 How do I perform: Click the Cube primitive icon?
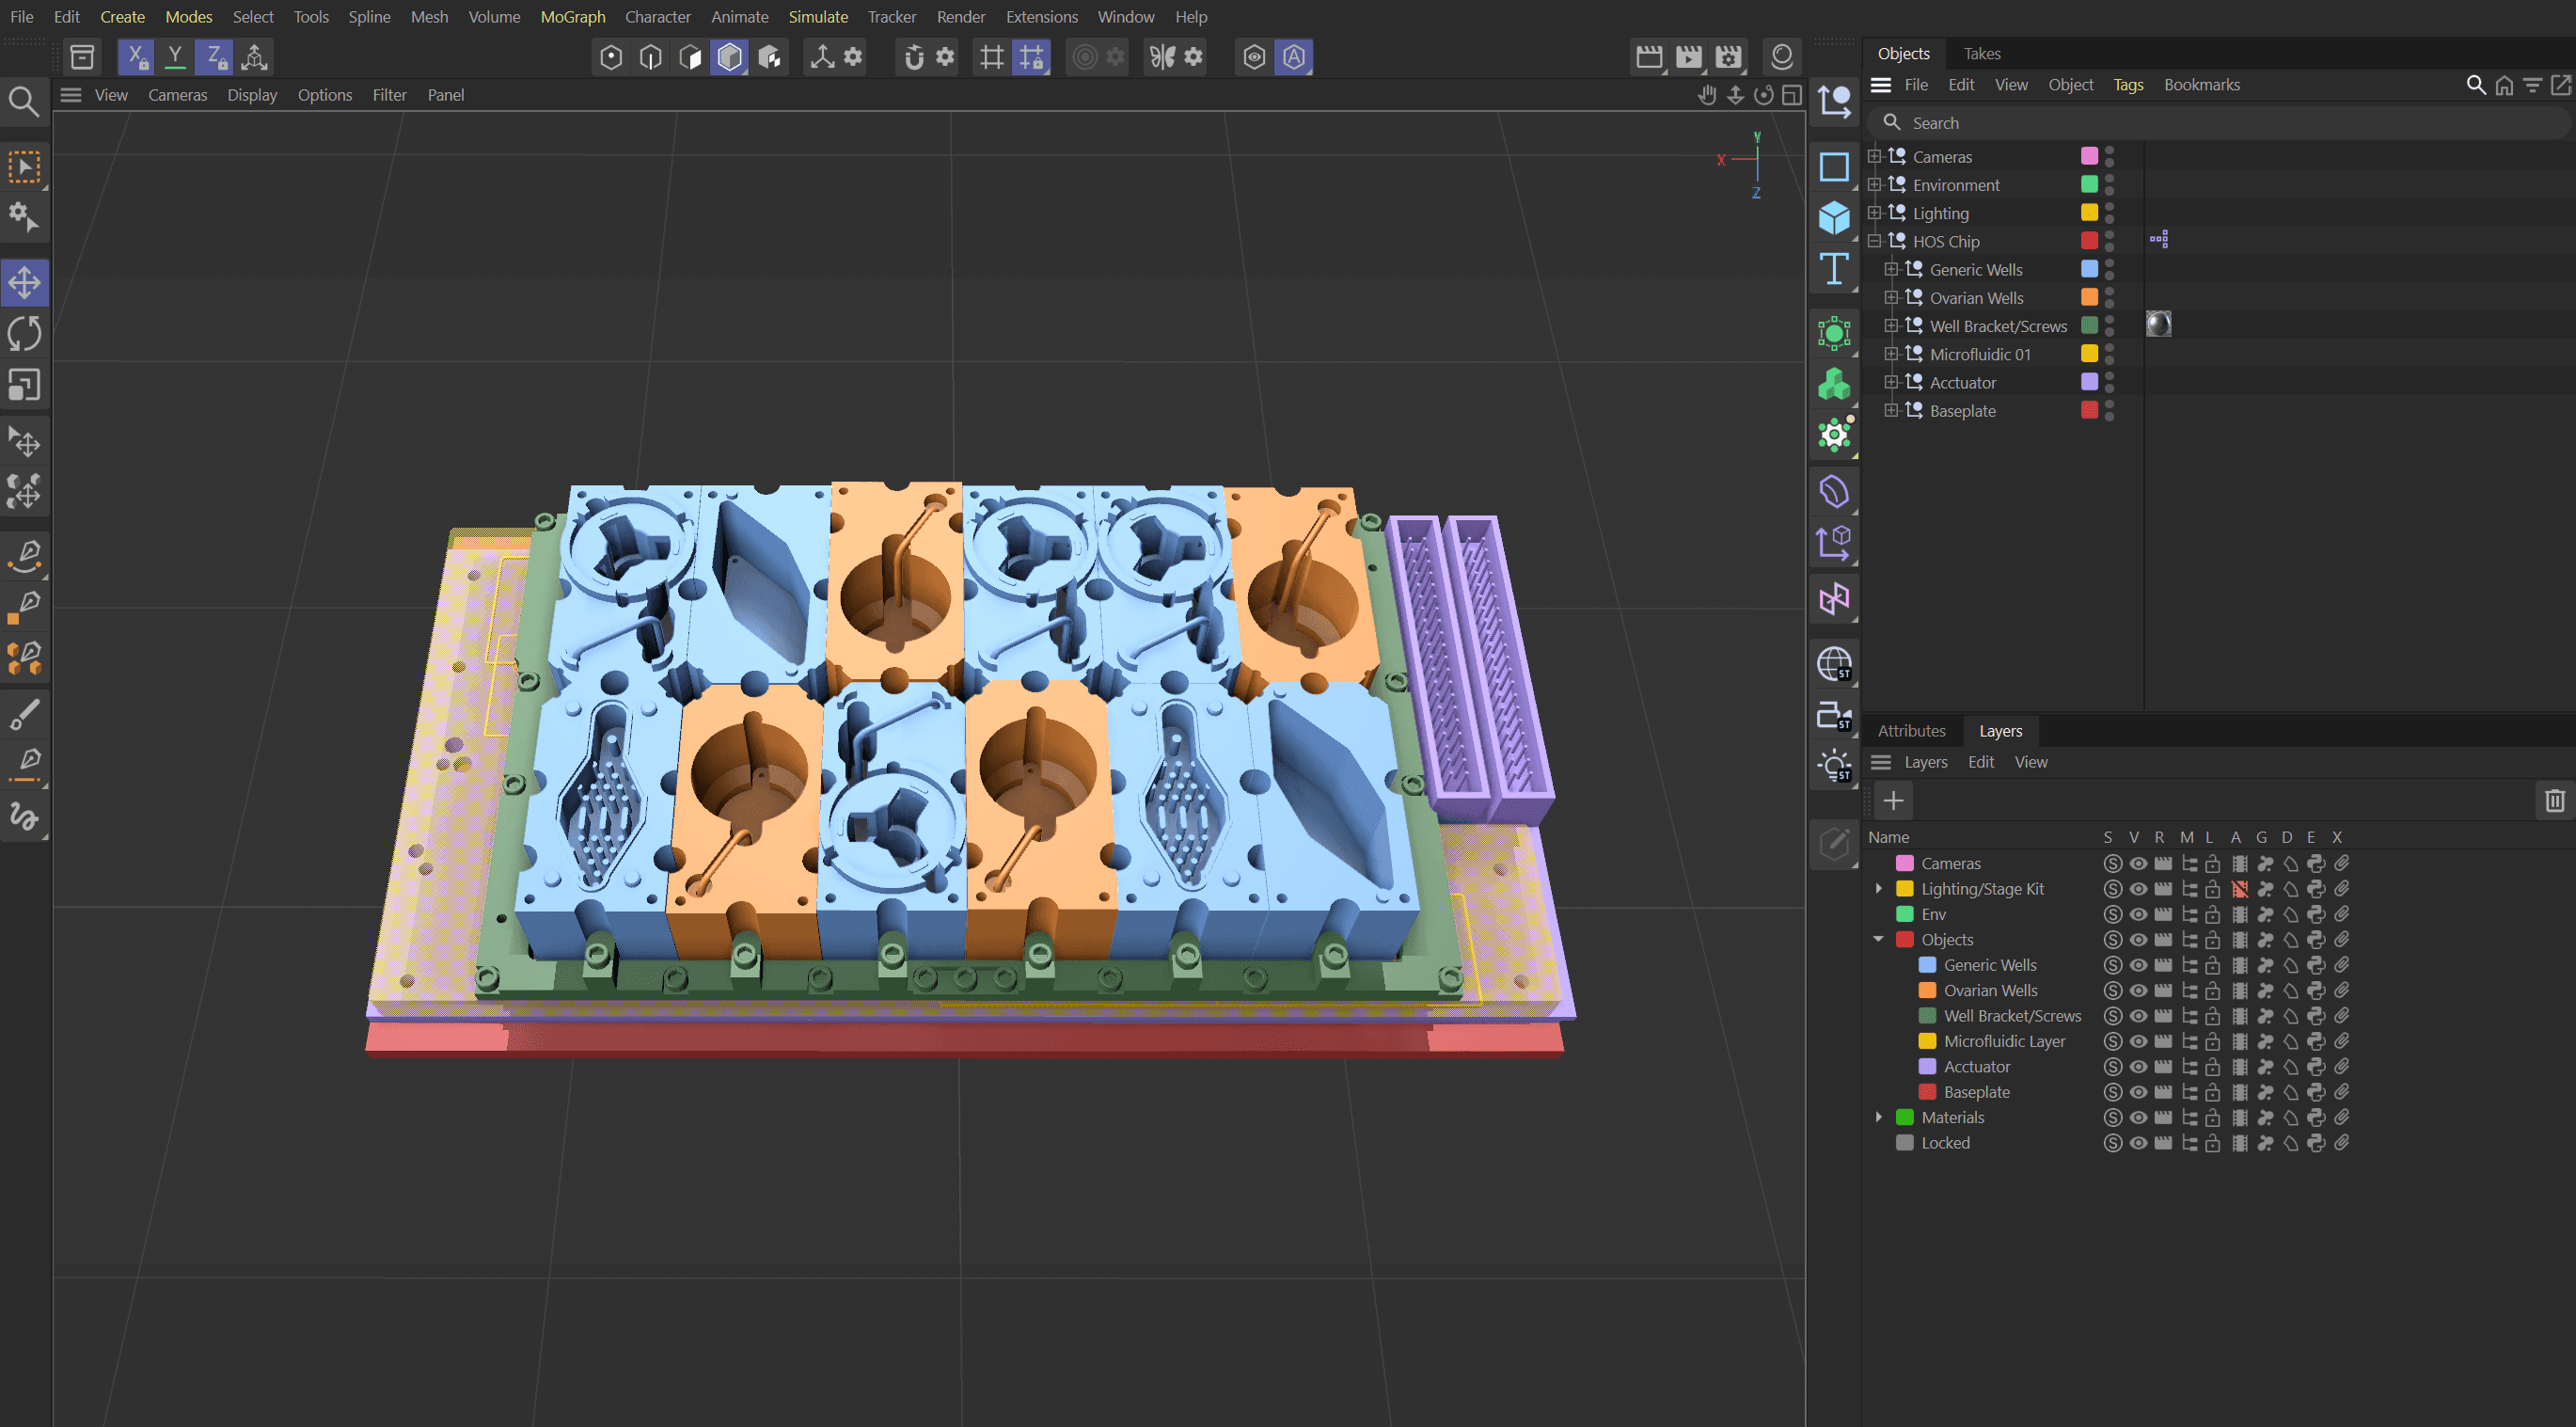(x=1833, y=217)
